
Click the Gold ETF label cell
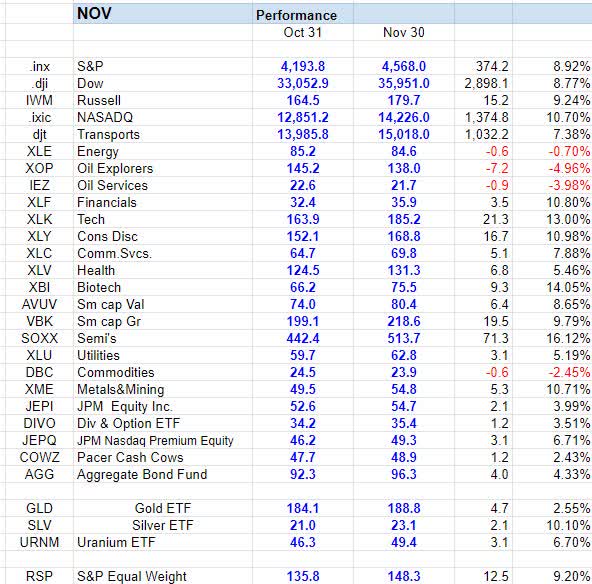(x=163, y=508)
